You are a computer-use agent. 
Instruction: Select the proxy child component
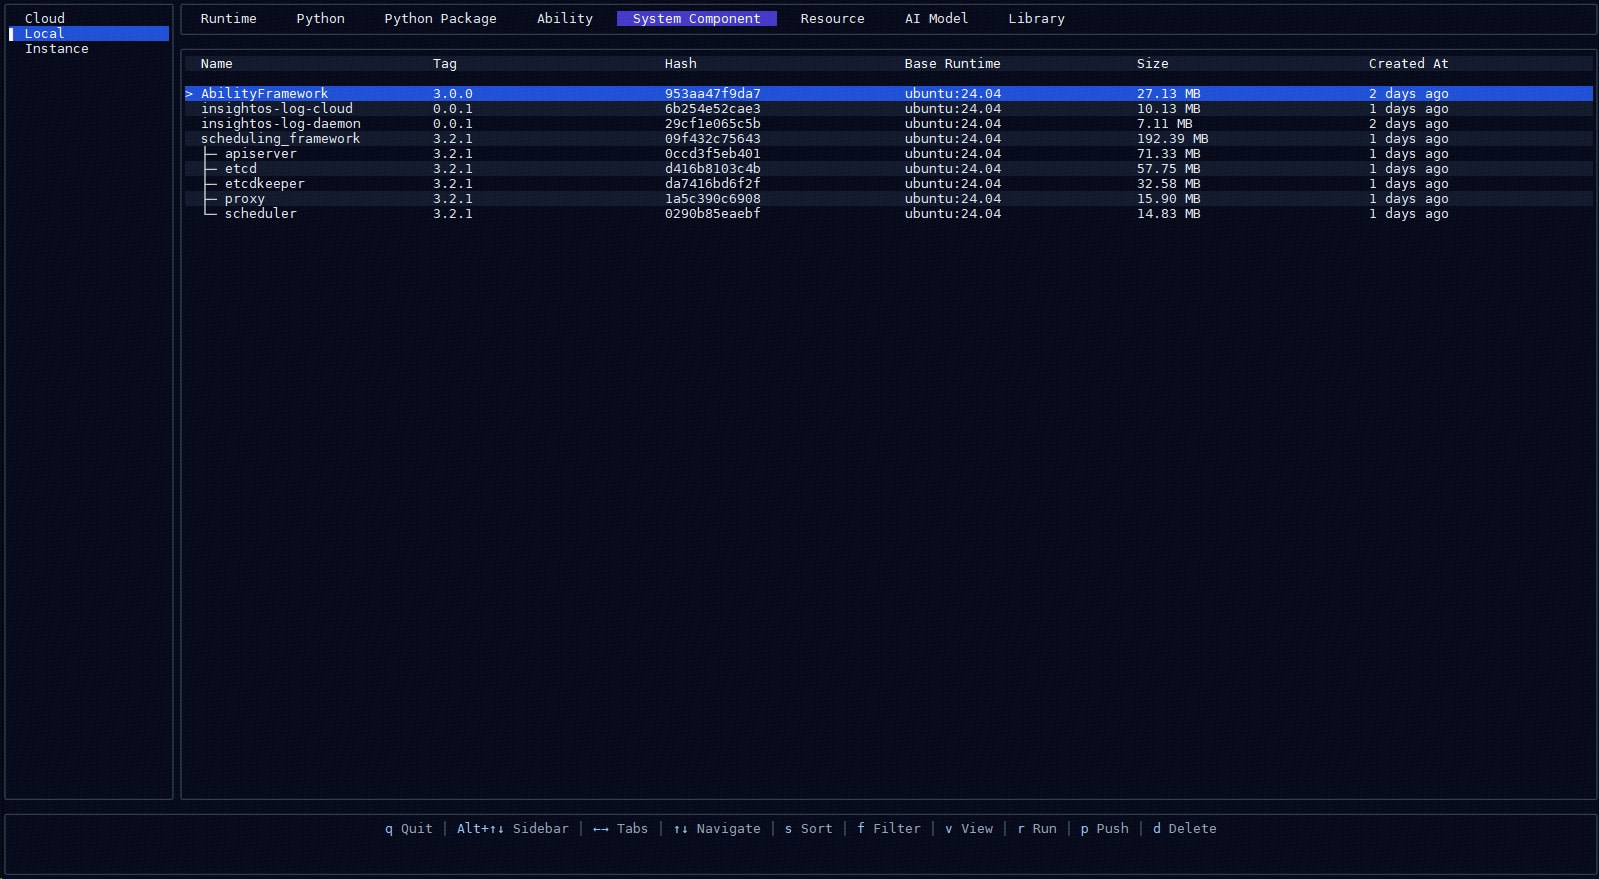tap(889, 198)
